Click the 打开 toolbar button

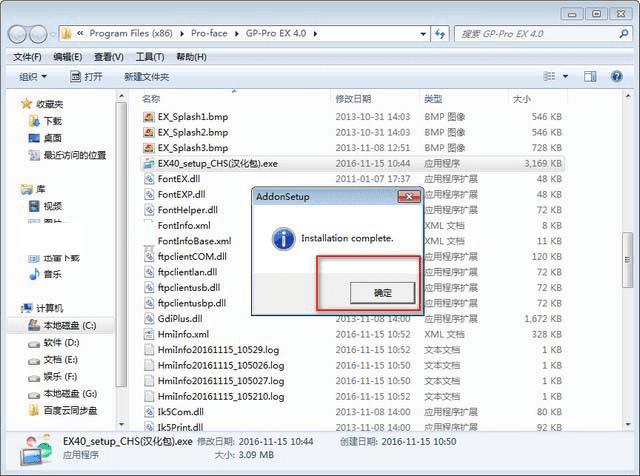coord(86,76)
